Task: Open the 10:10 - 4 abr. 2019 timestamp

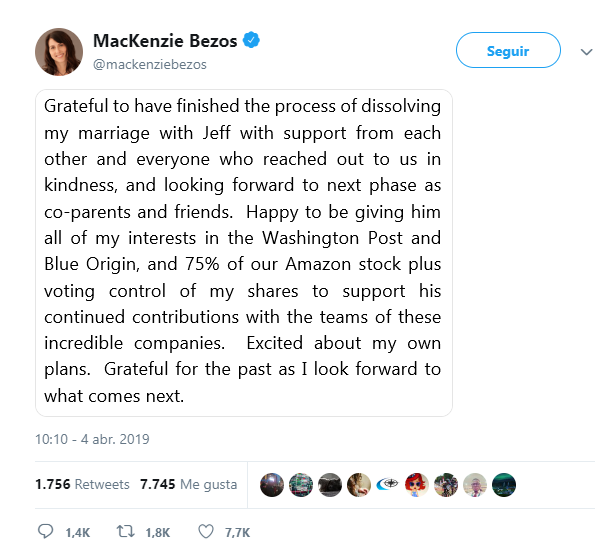Action: (x=91, y=439)
